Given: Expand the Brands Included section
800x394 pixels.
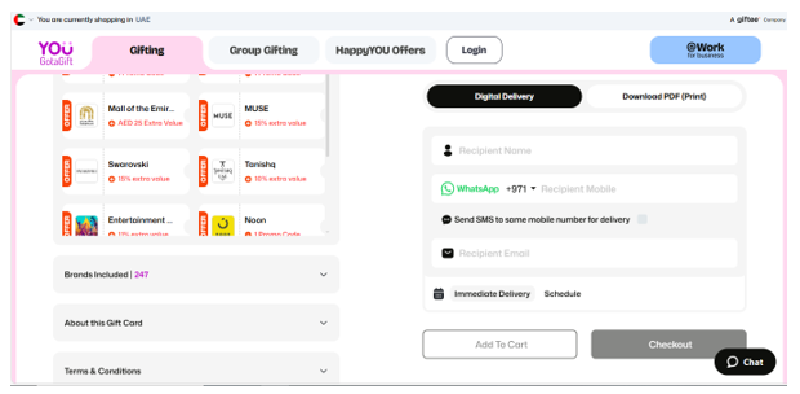Looking at the screenshot, I should point(196,274).
